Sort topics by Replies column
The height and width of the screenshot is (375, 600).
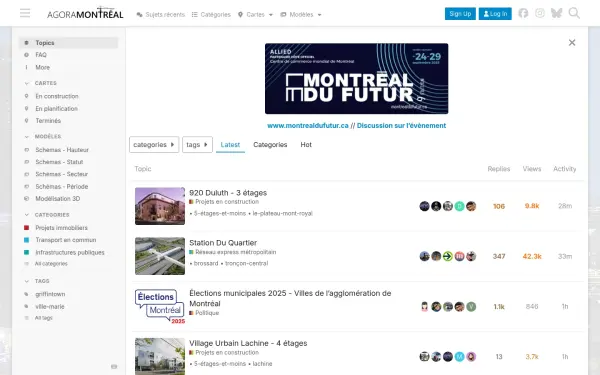coord(499,169)
